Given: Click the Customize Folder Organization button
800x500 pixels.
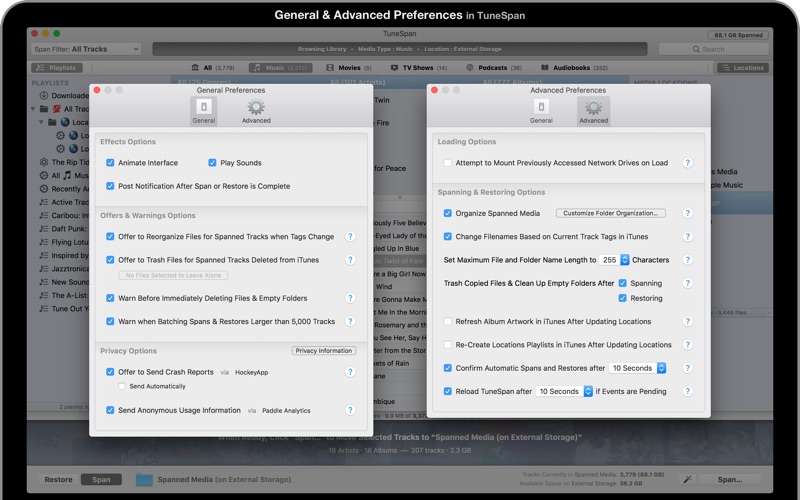Looking at the screenshot, I should coord(610,213).
